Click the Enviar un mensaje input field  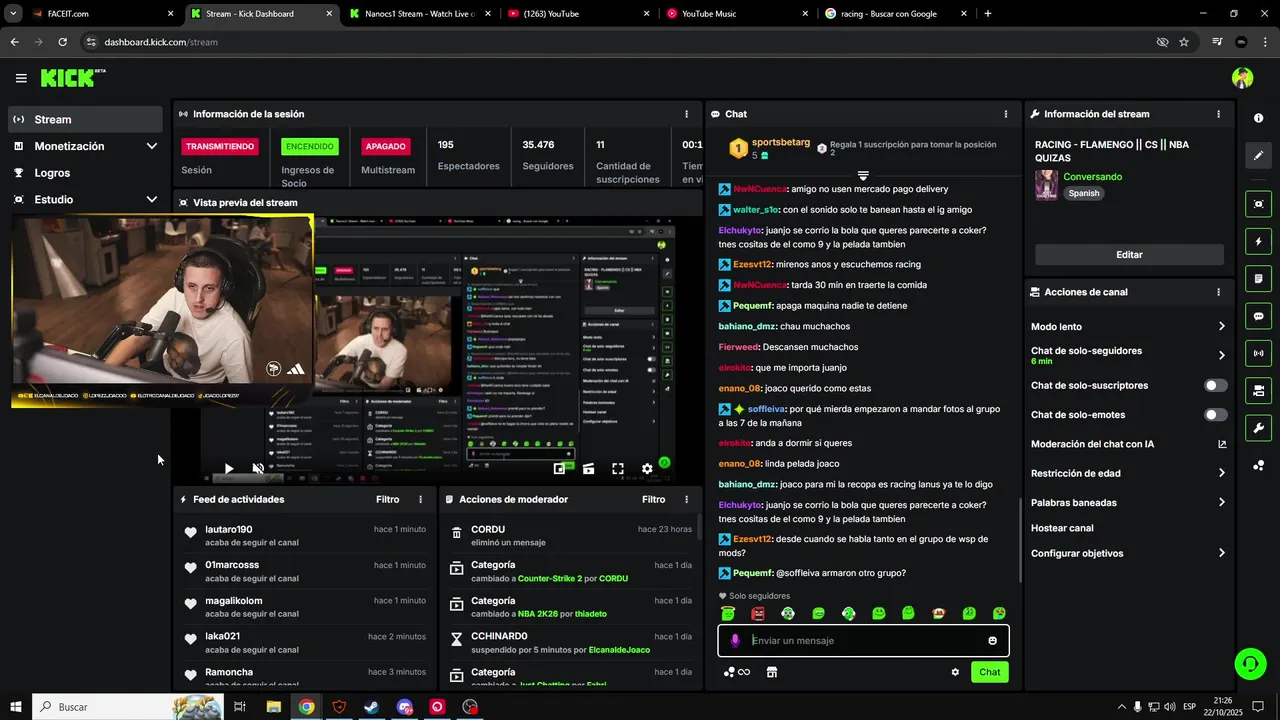[864, 641]
